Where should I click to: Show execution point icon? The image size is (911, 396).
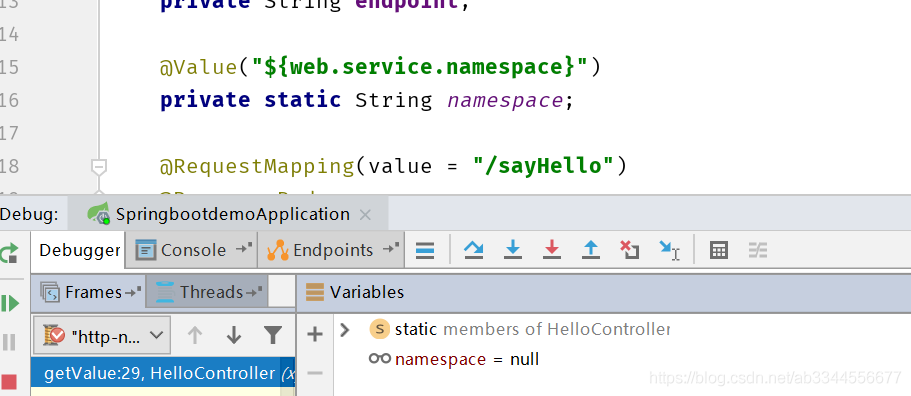[425, 251]
